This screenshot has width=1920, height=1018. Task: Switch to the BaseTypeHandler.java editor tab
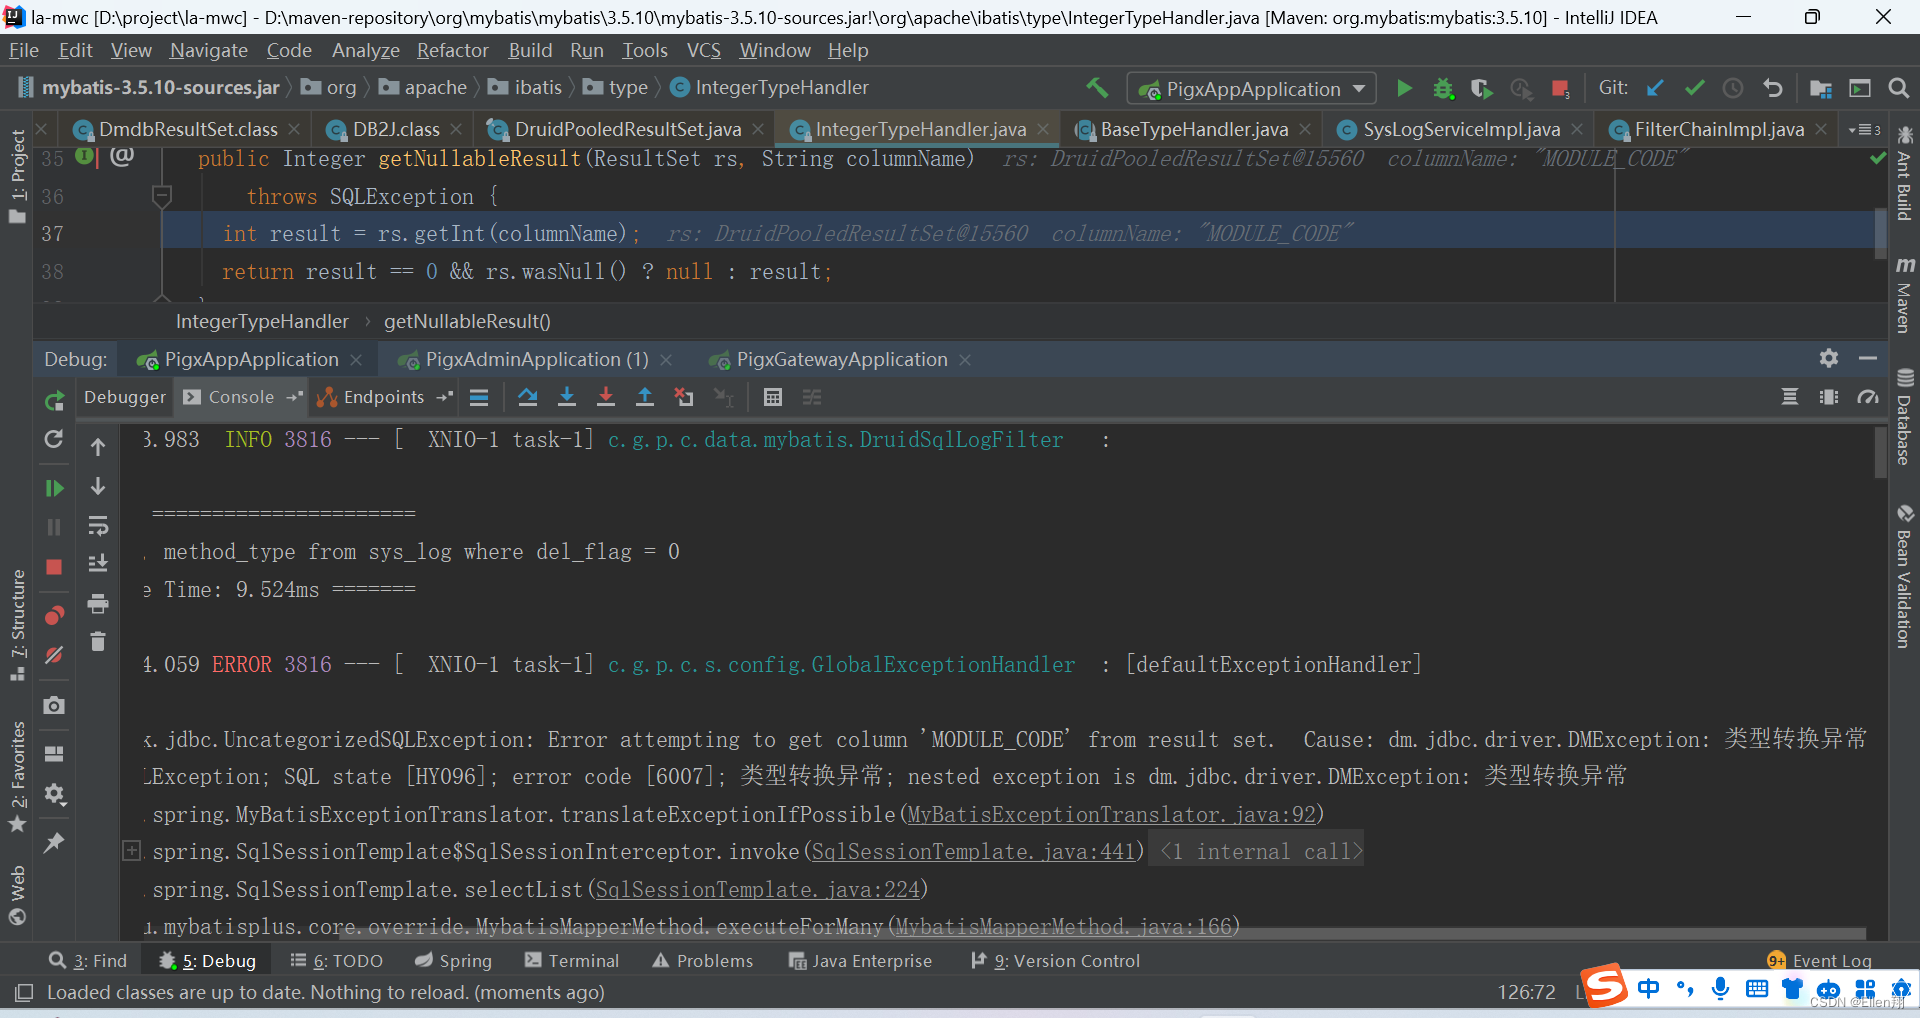coord(1192,130)
